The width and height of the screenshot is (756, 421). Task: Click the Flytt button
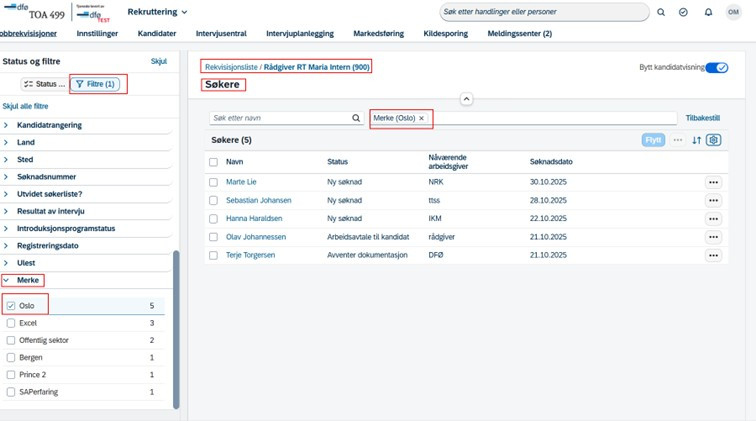653,140
